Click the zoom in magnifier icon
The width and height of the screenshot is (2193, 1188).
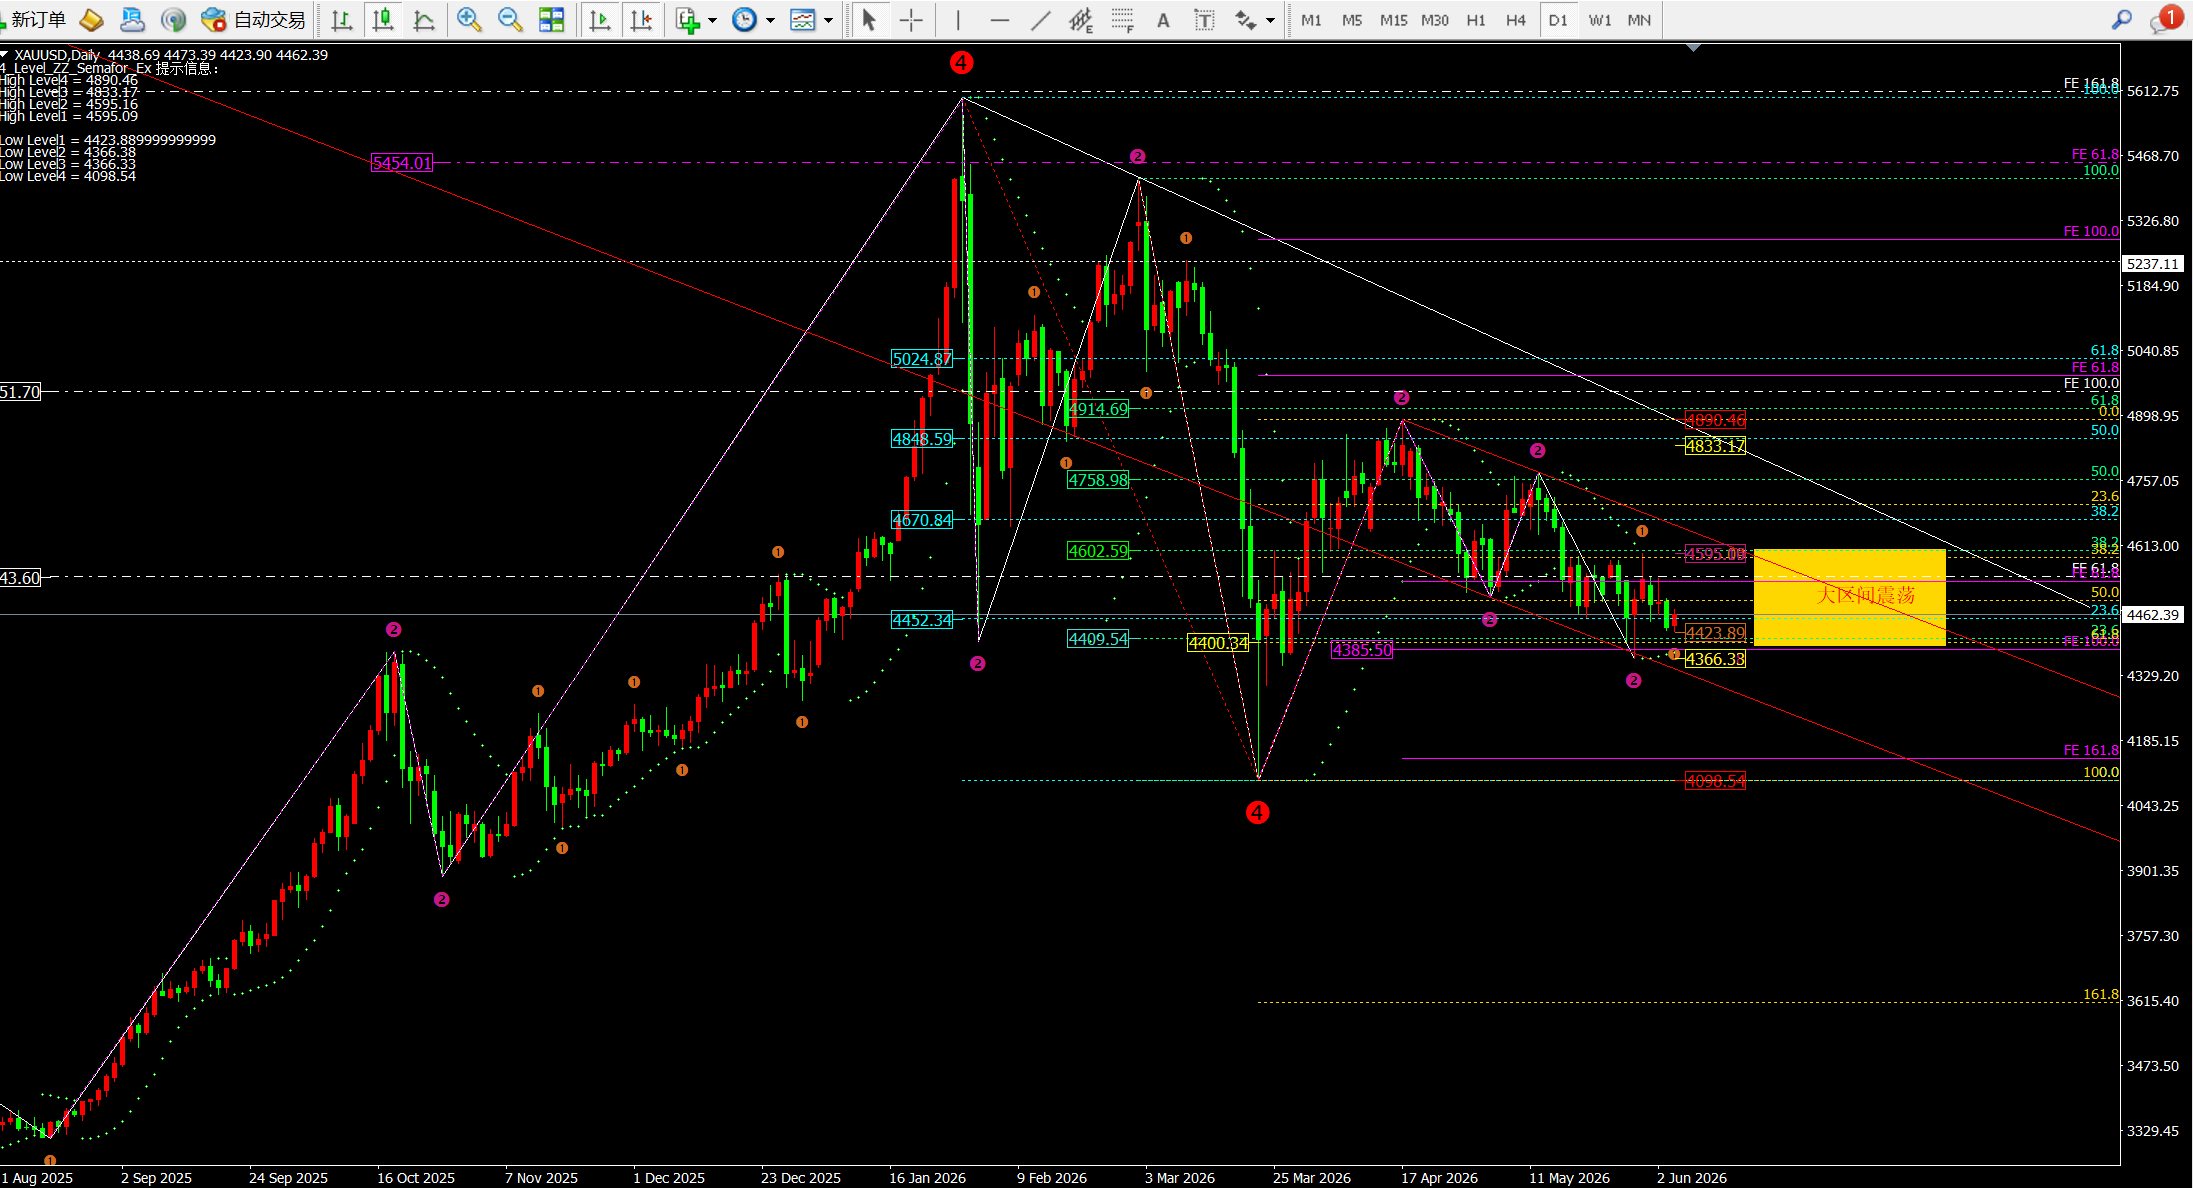pyautogui.click(x=468, y=19)
